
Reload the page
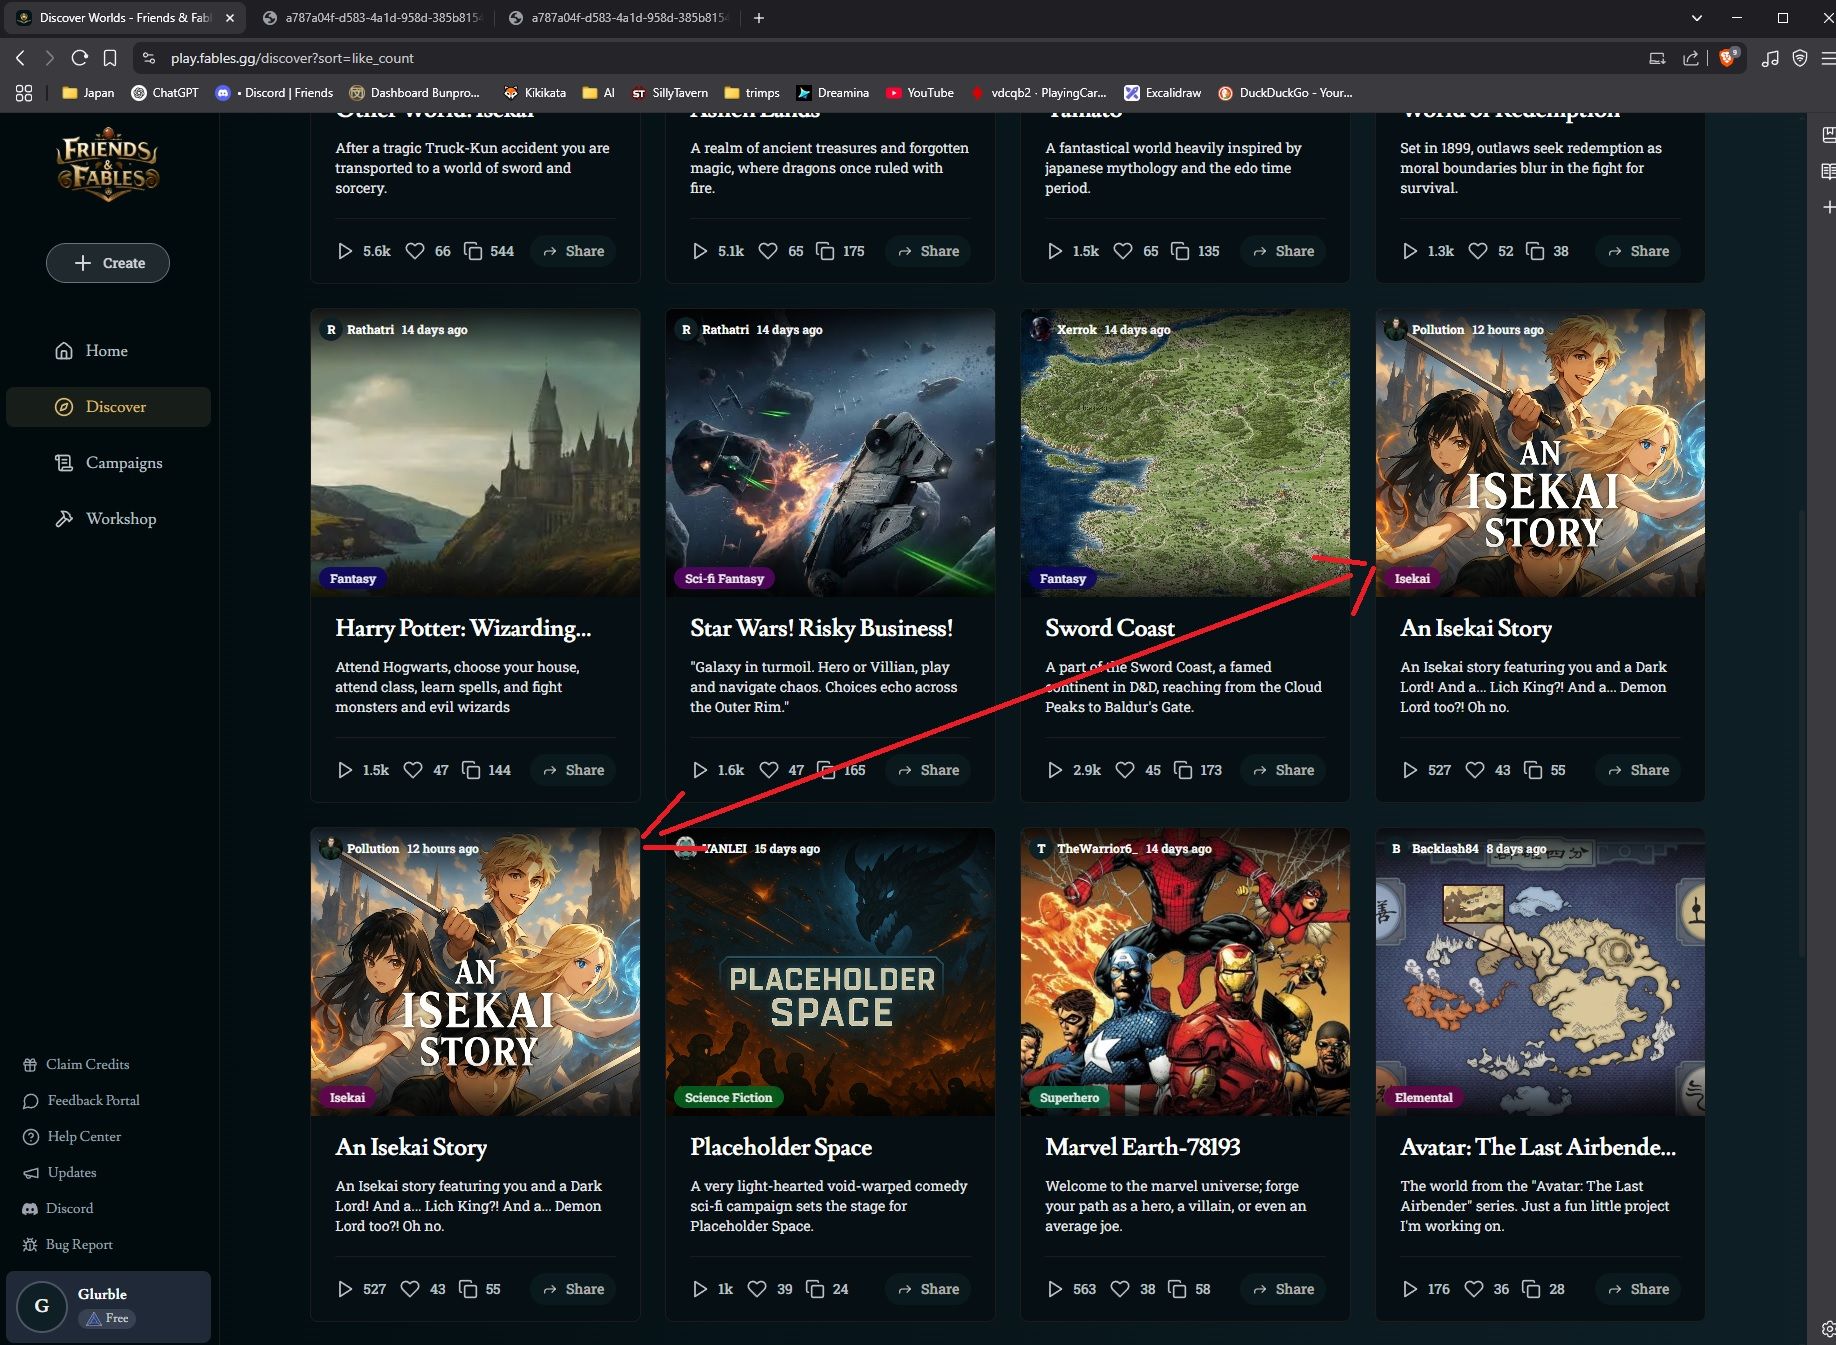coord(80,58)
